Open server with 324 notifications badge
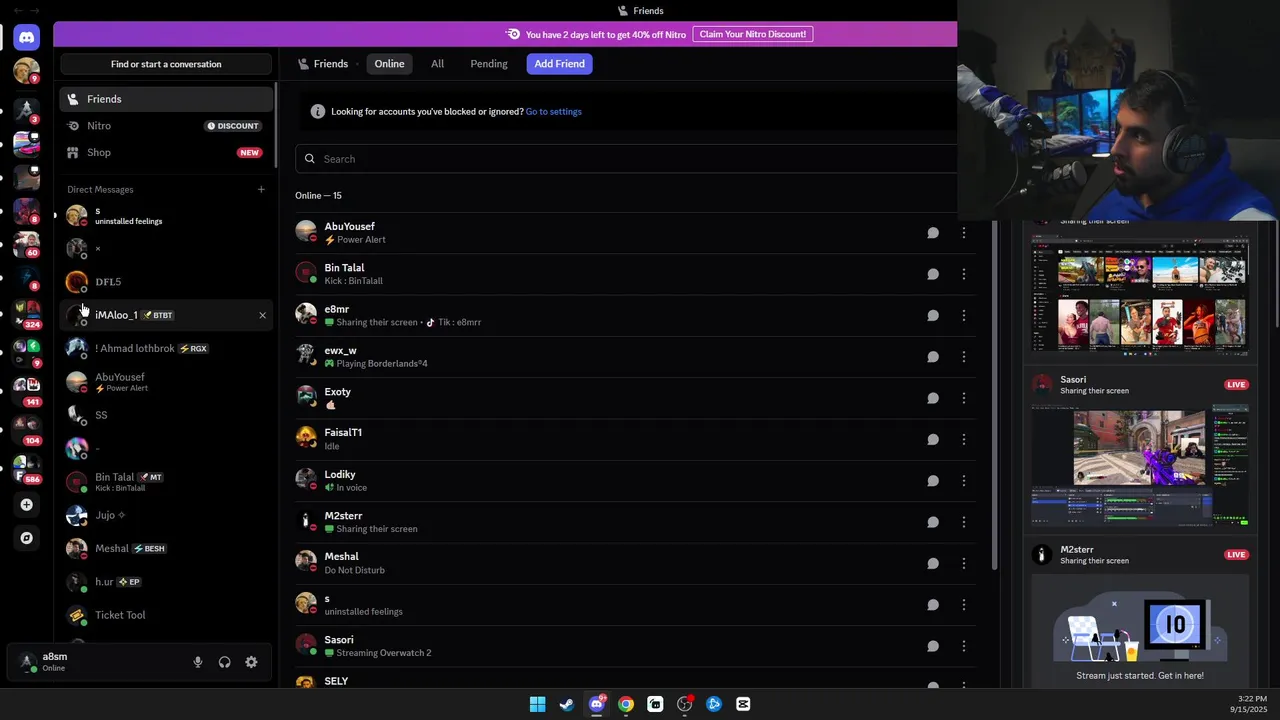 [x=27, y=315]
